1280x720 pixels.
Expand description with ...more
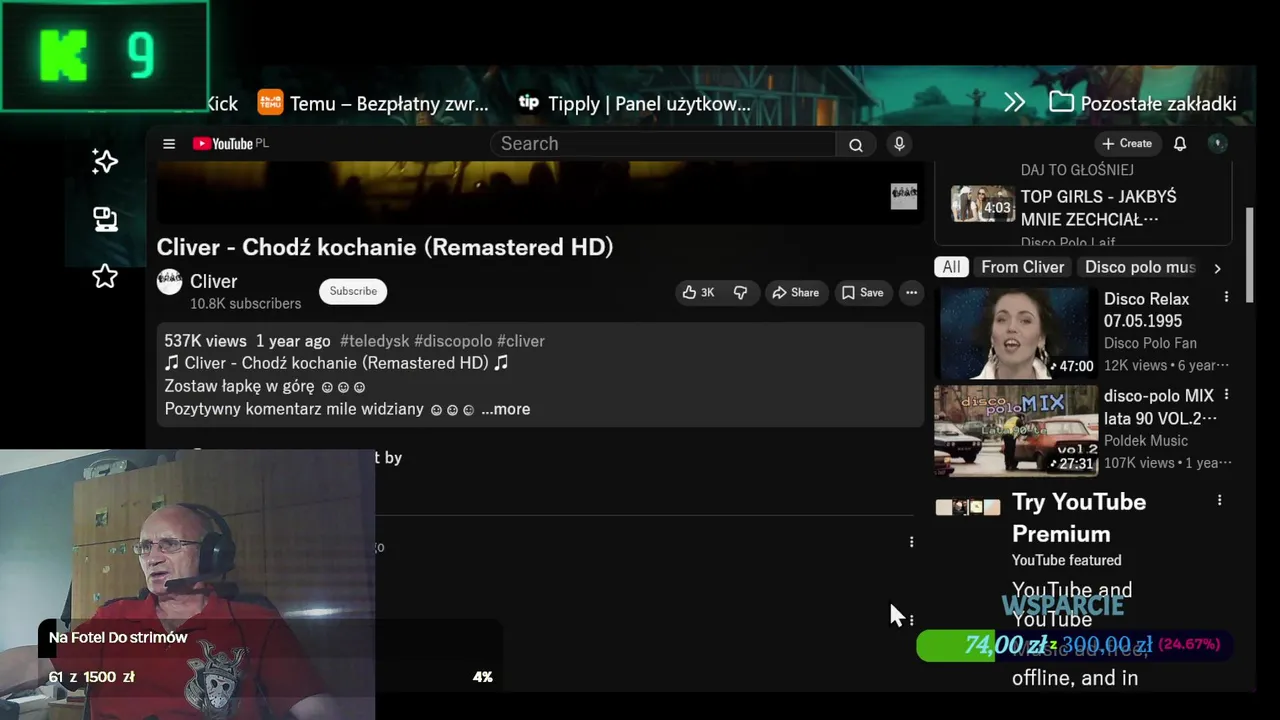[x=506, y=409]
